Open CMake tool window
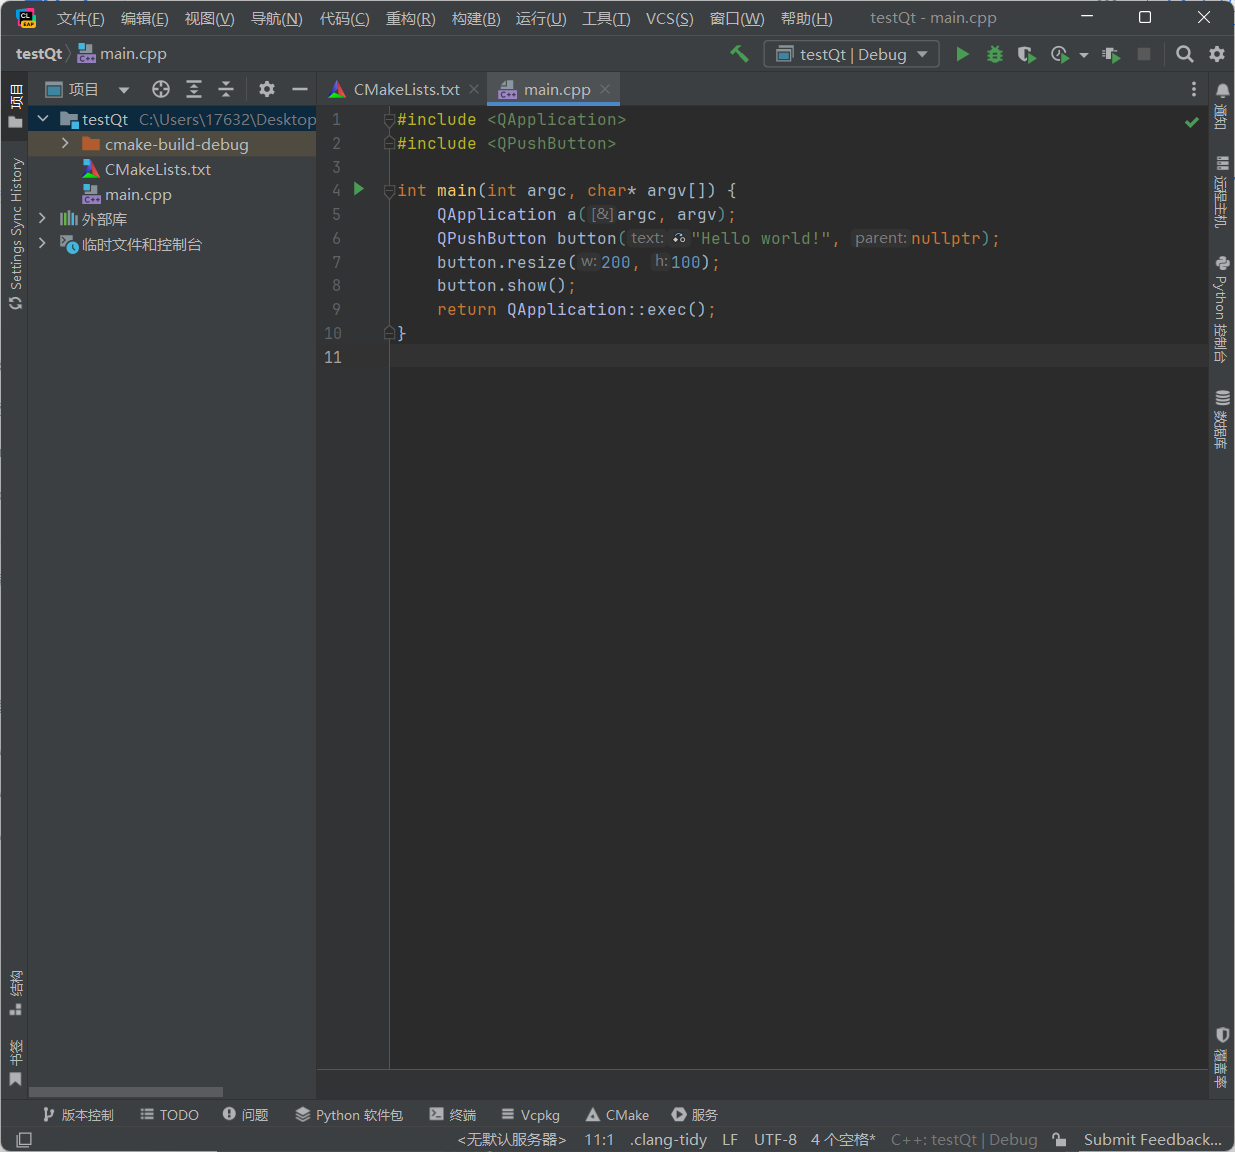 (x=617, y=1114)
